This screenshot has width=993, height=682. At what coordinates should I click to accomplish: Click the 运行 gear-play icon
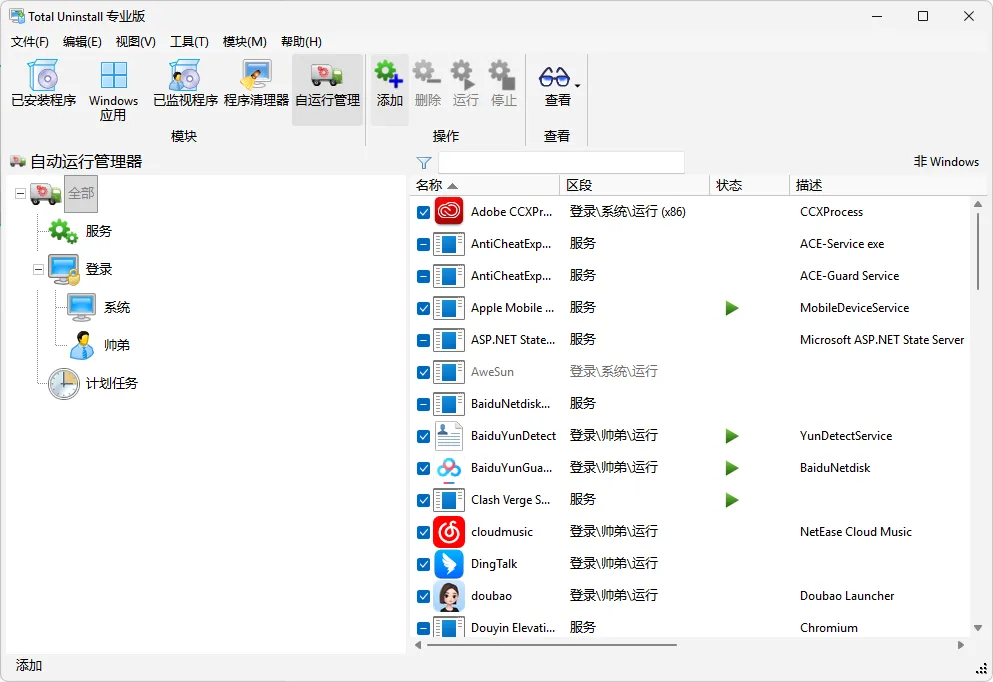465,74
